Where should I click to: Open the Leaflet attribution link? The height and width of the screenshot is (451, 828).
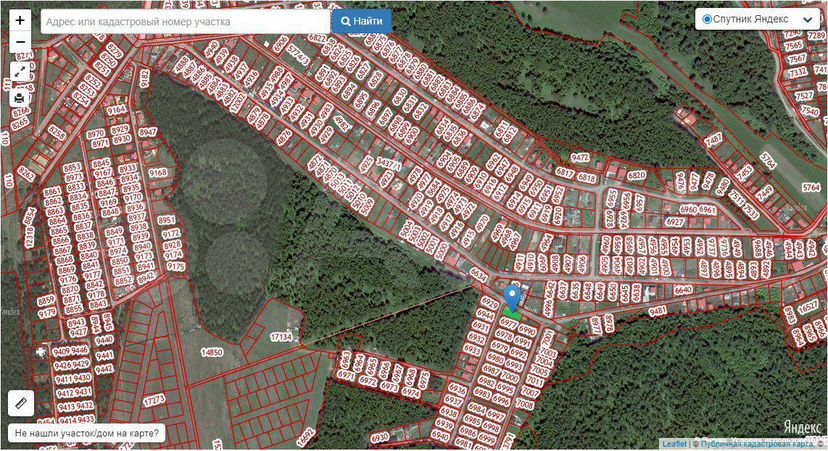[x=673, y=444]
